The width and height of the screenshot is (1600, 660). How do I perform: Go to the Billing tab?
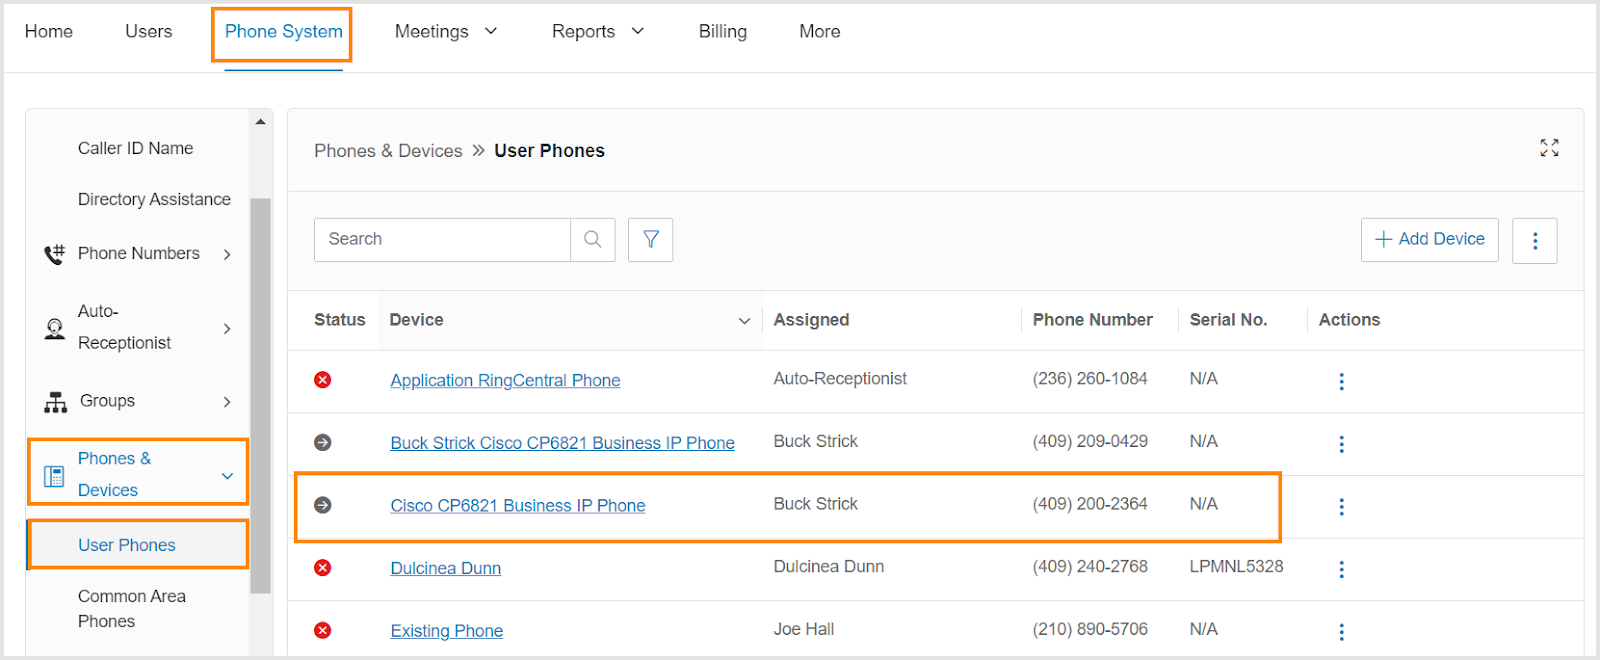pos(722,32)
